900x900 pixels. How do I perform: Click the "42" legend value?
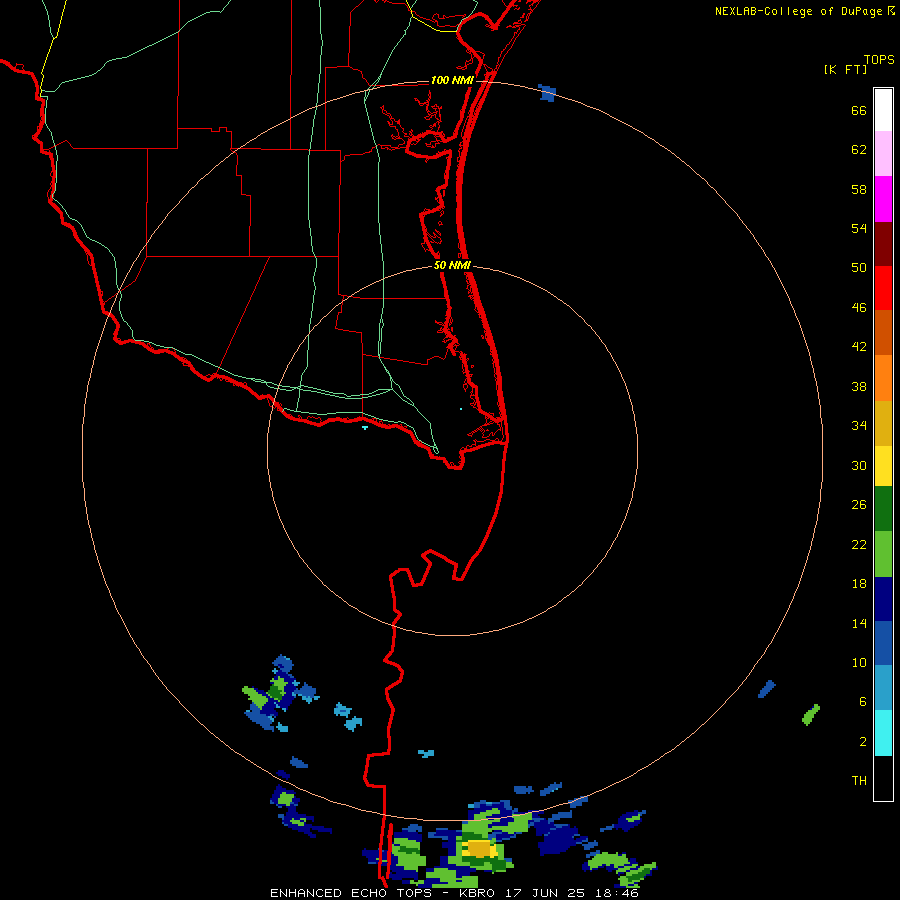pyautogui.click(x=859, y=347)
